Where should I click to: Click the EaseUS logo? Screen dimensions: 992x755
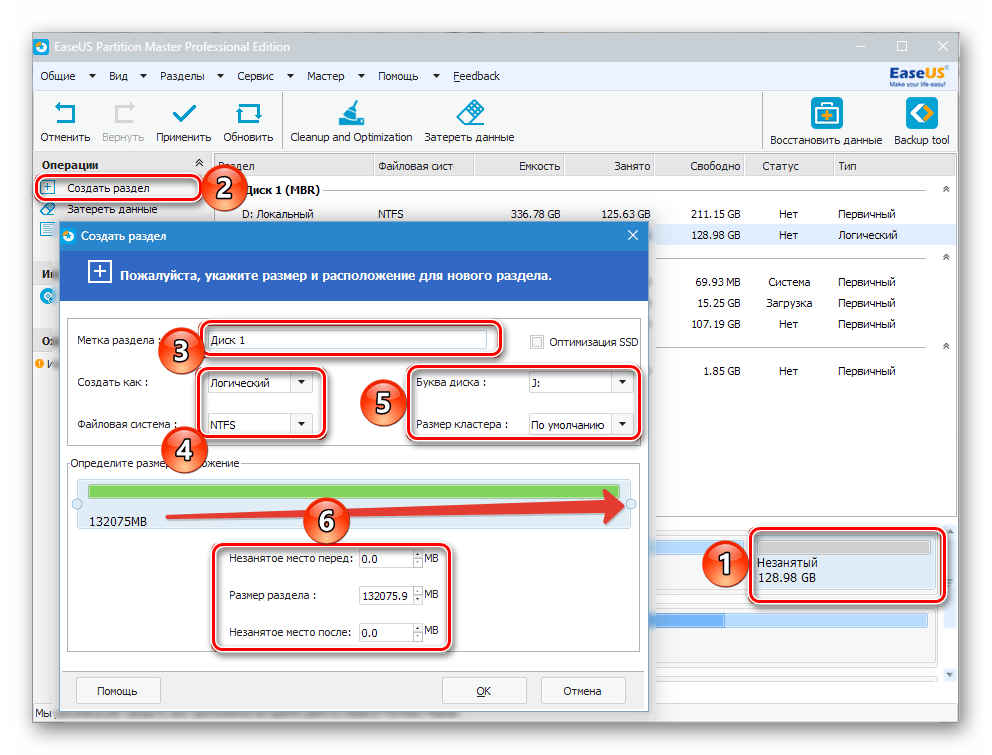tap(917, 76)
